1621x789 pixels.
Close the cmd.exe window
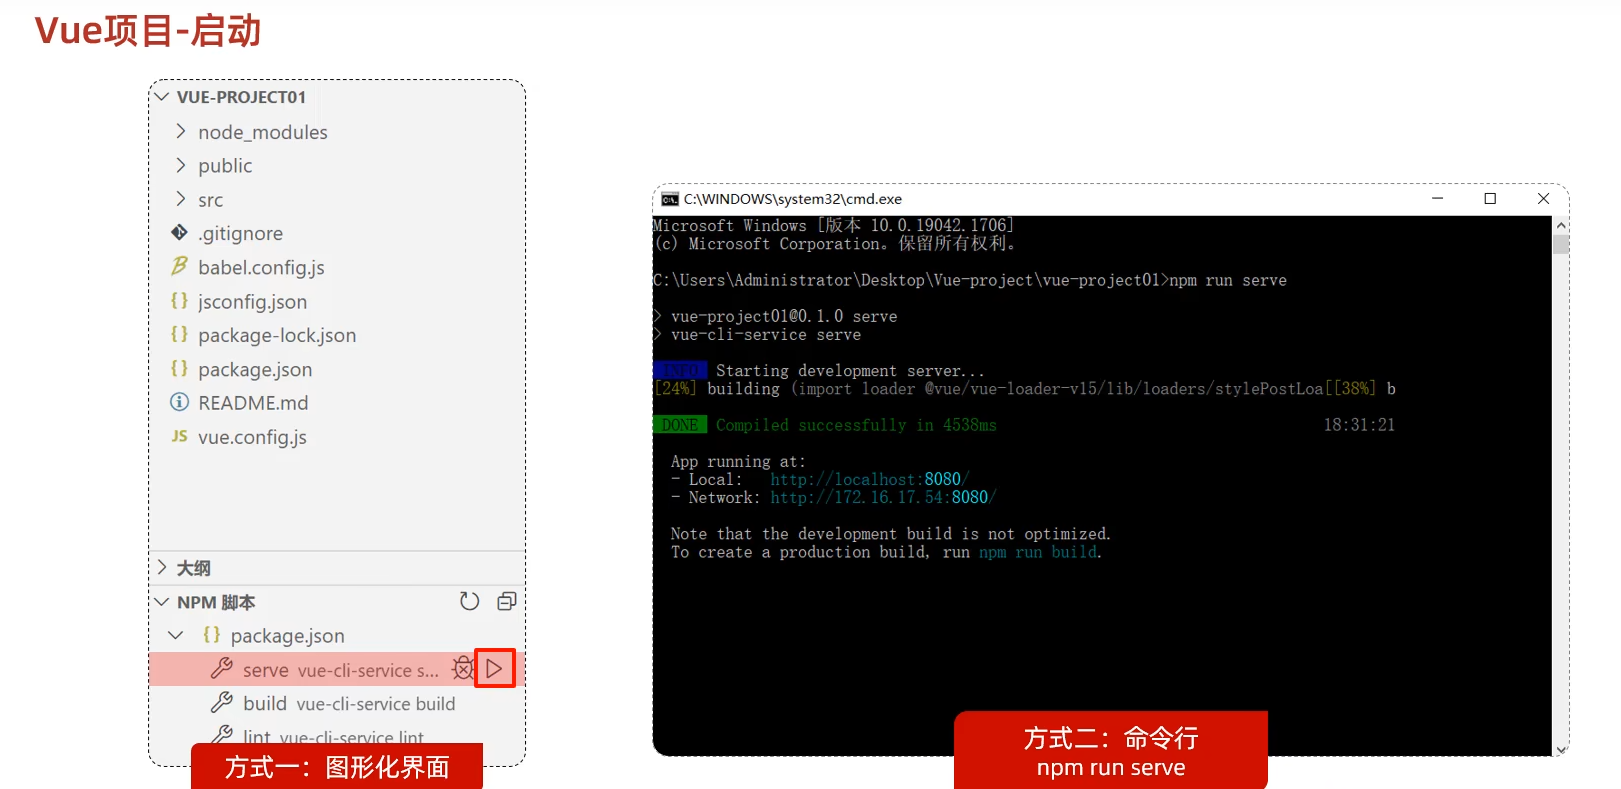pos(1543,198)
